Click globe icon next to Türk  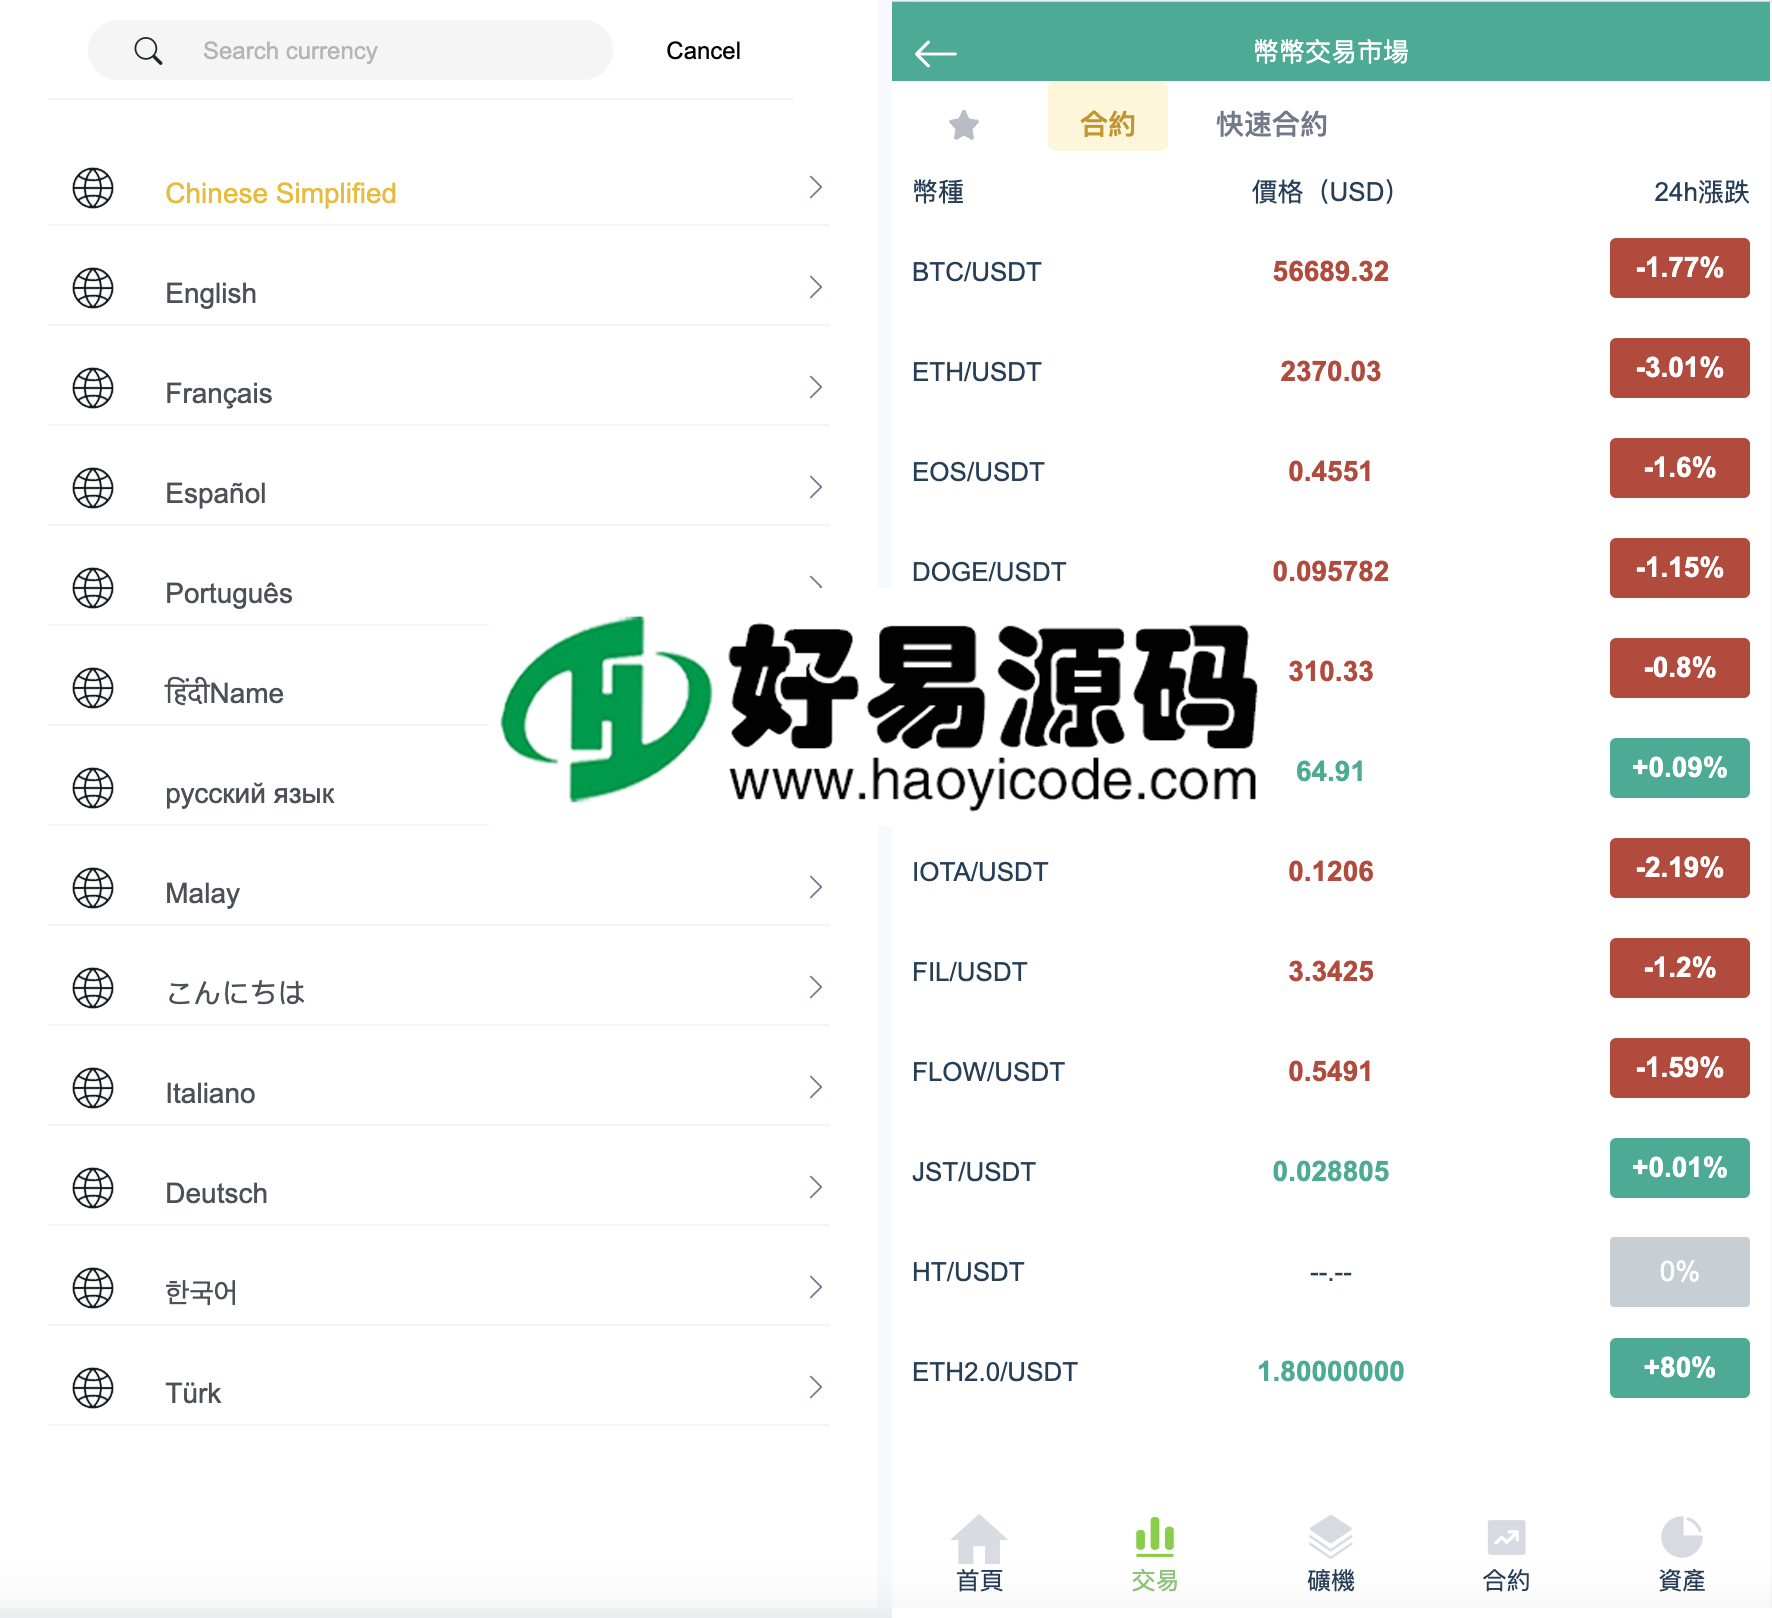pyautogui.click(x=93, y=1388)
